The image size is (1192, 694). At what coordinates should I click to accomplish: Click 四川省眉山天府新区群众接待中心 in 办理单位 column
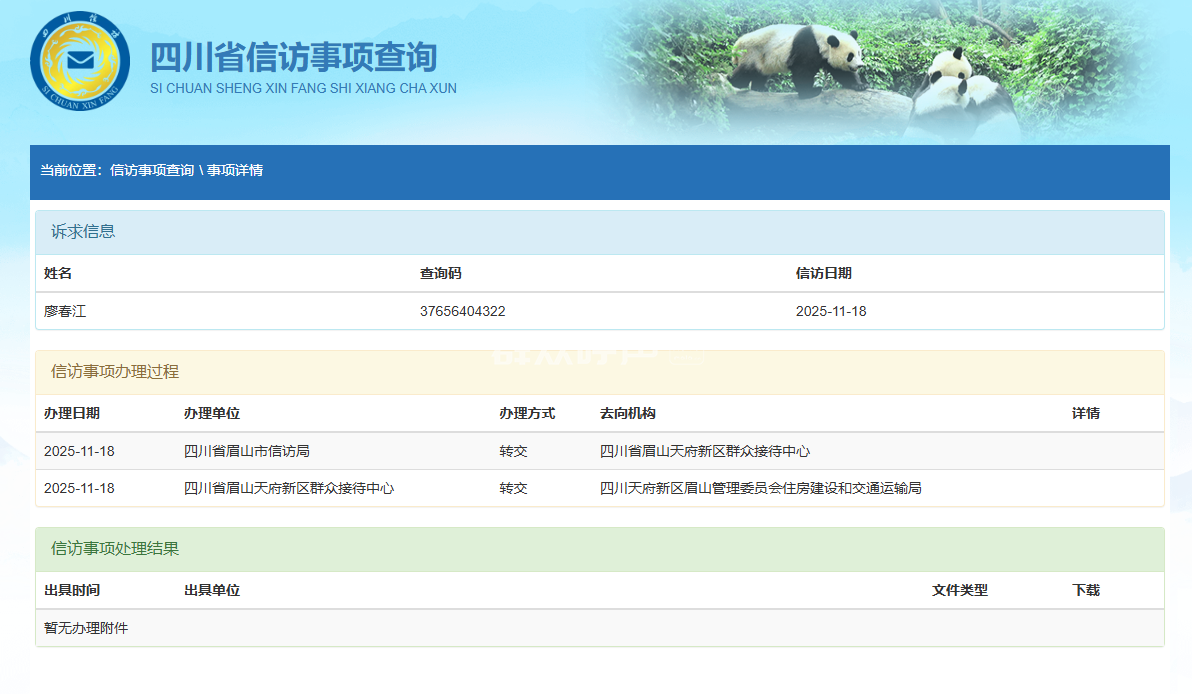tap(289, 488)
